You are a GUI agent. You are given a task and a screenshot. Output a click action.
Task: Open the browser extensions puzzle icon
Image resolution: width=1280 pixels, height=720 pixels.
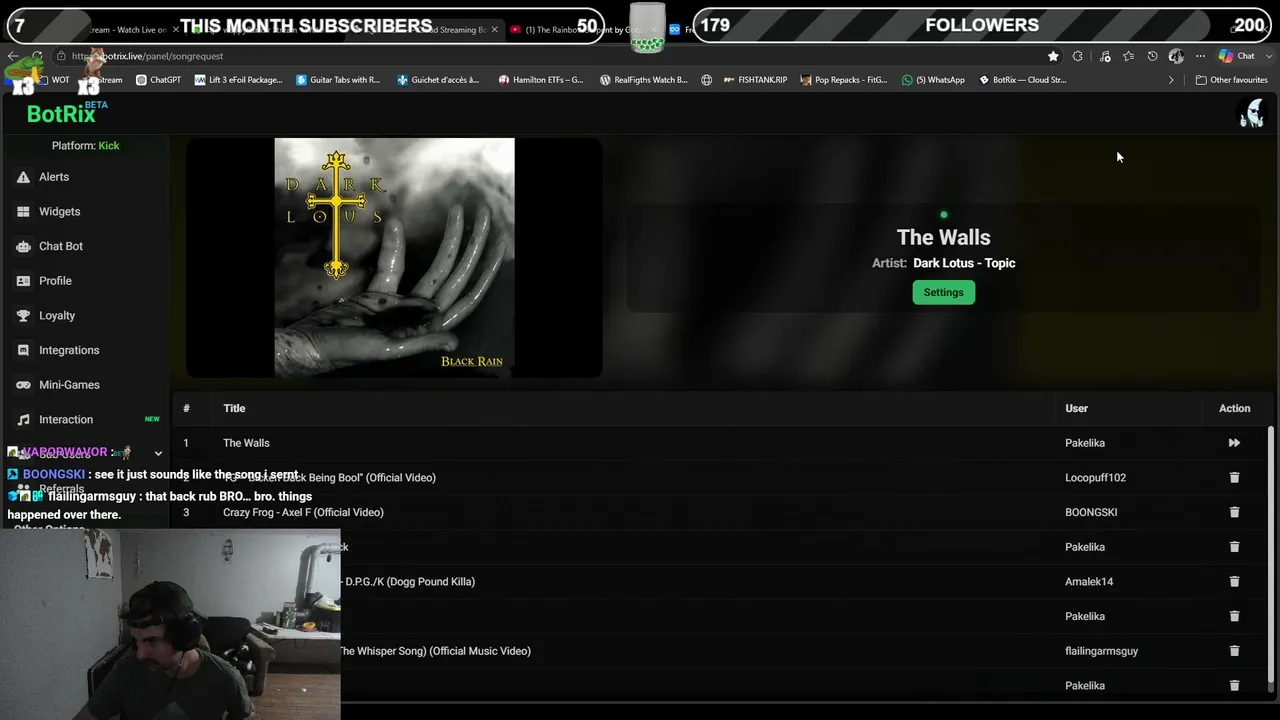pos(1078,56)
